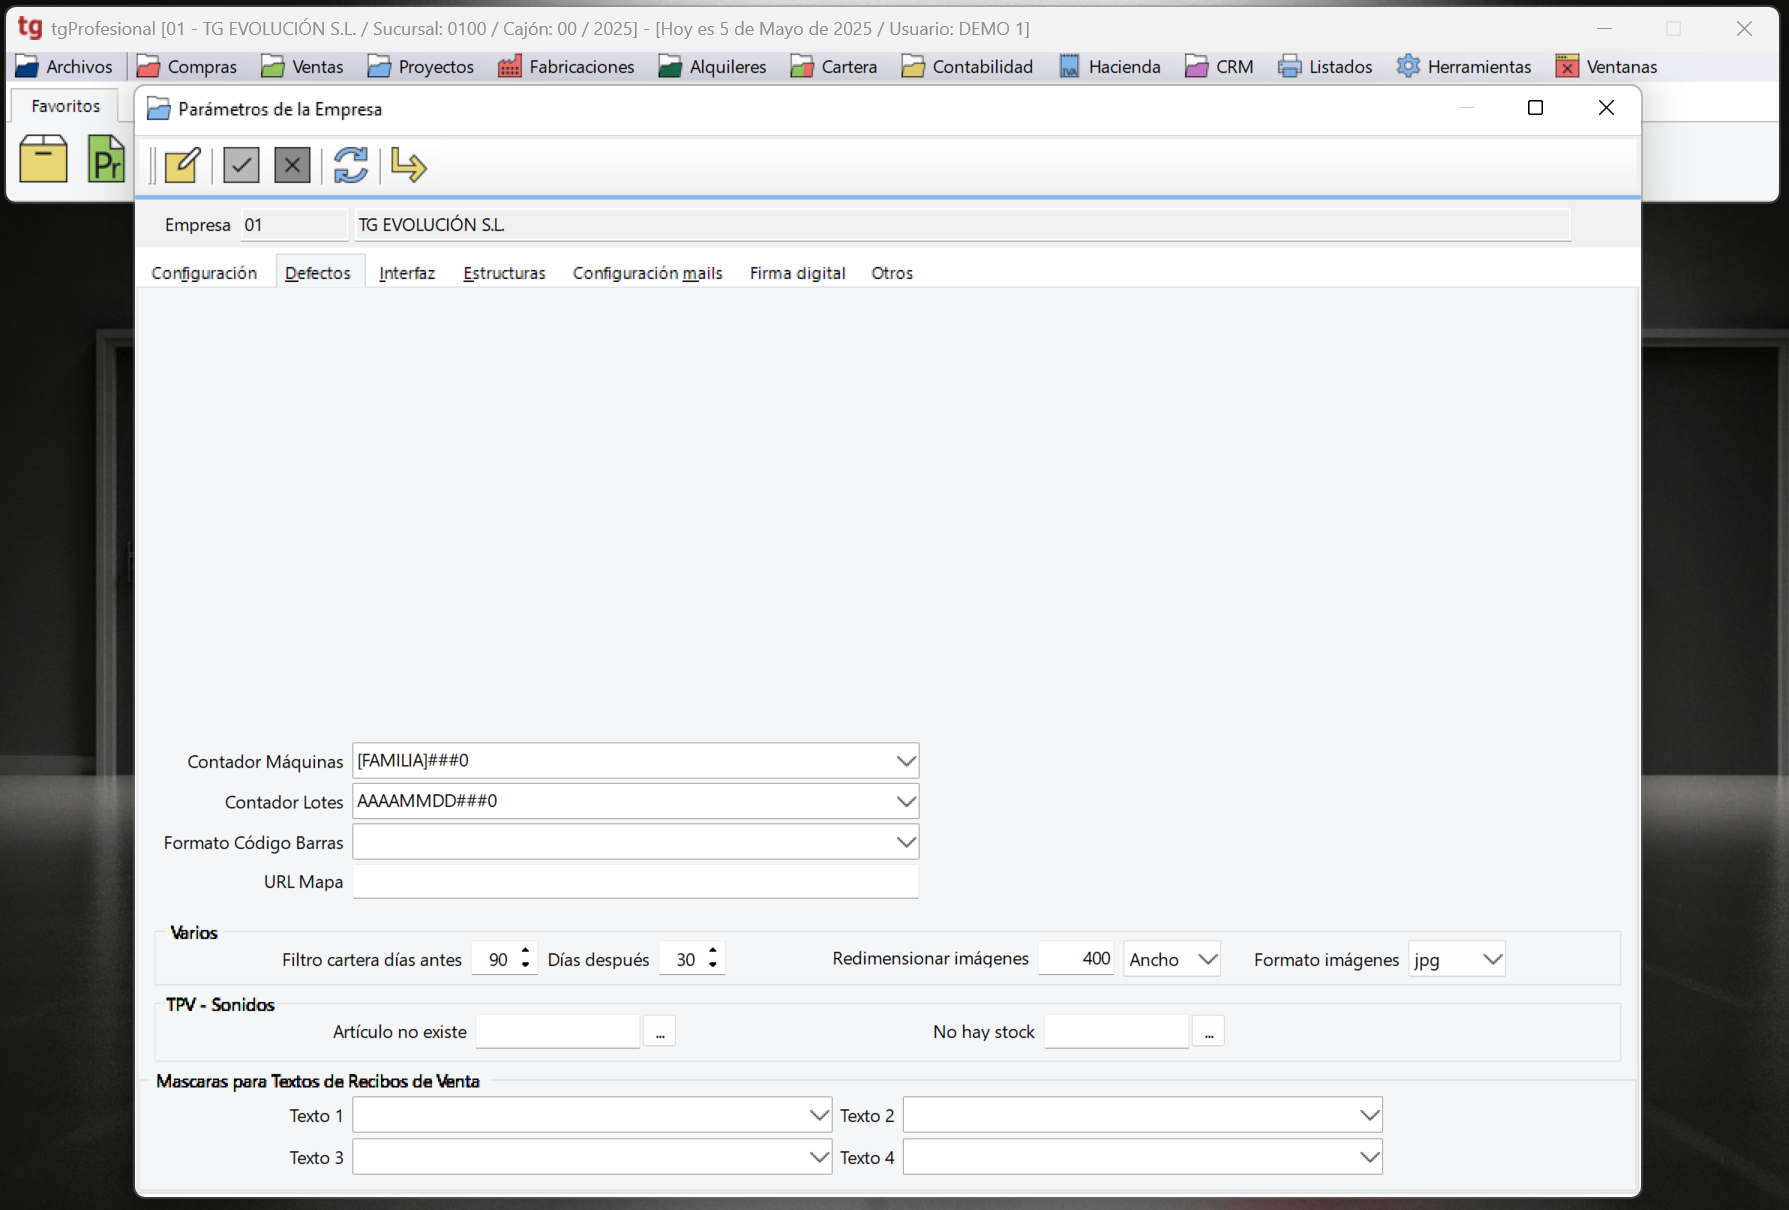Click the edit pencil toolbar icon
This screenshot has width=1789, height=1210.
182,165
